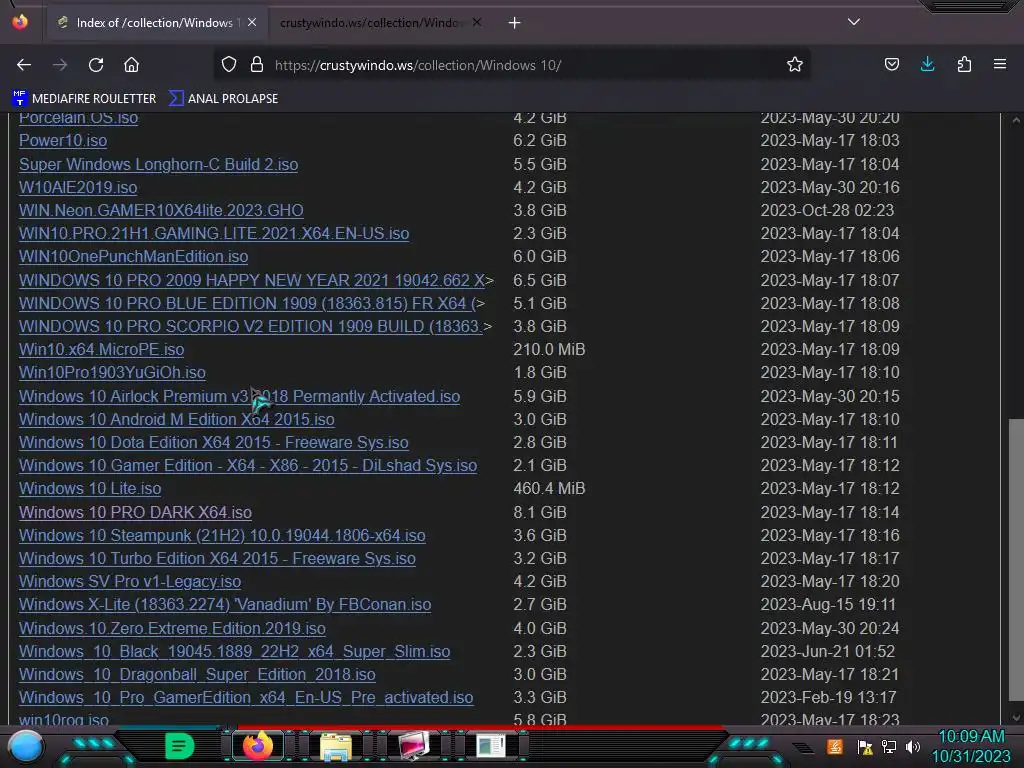Open Windows 10 Android M Edition link
The width and height of the screenshot is (1024, 768).
176,419
